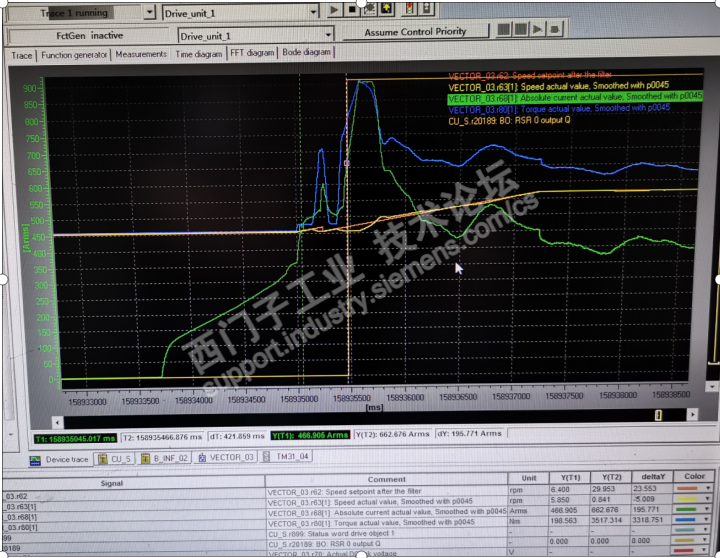Open the Trace 1 running selector dropdown
Viewport: 720px width, 558px height.
coord(149,12)
